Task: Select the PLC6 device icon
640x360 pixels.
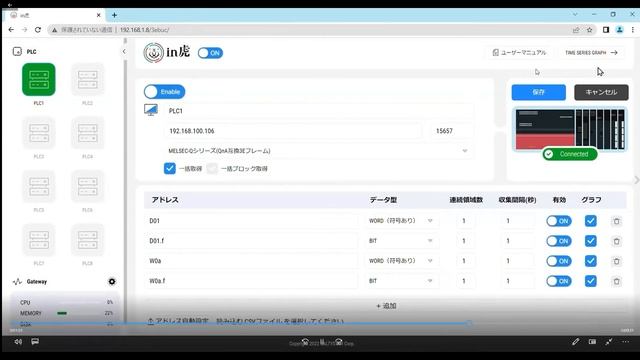Action: pyautogui.click(x=87, y=186)
